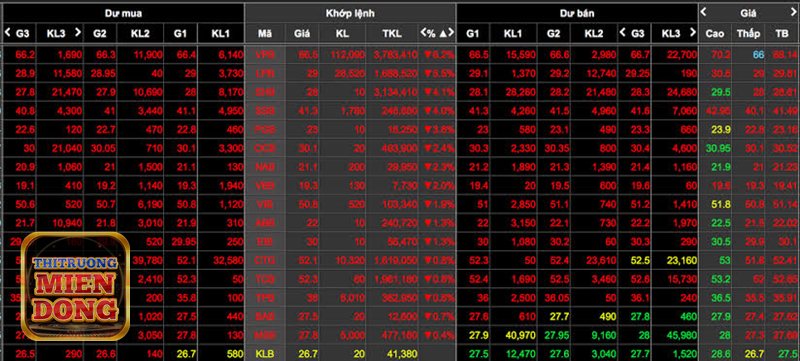
Task: Click the yellow high price 51.8
Action: coord(721,204)
